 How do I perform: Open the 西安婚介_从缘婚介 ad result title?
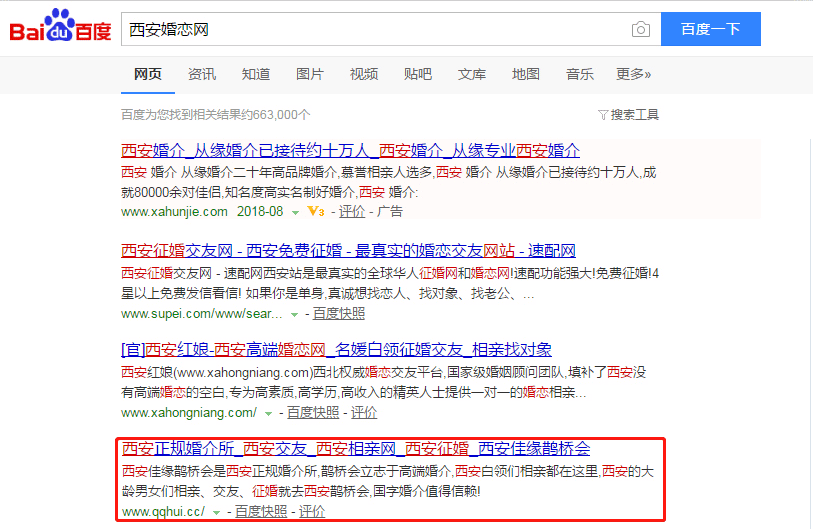tap(350, 150)
